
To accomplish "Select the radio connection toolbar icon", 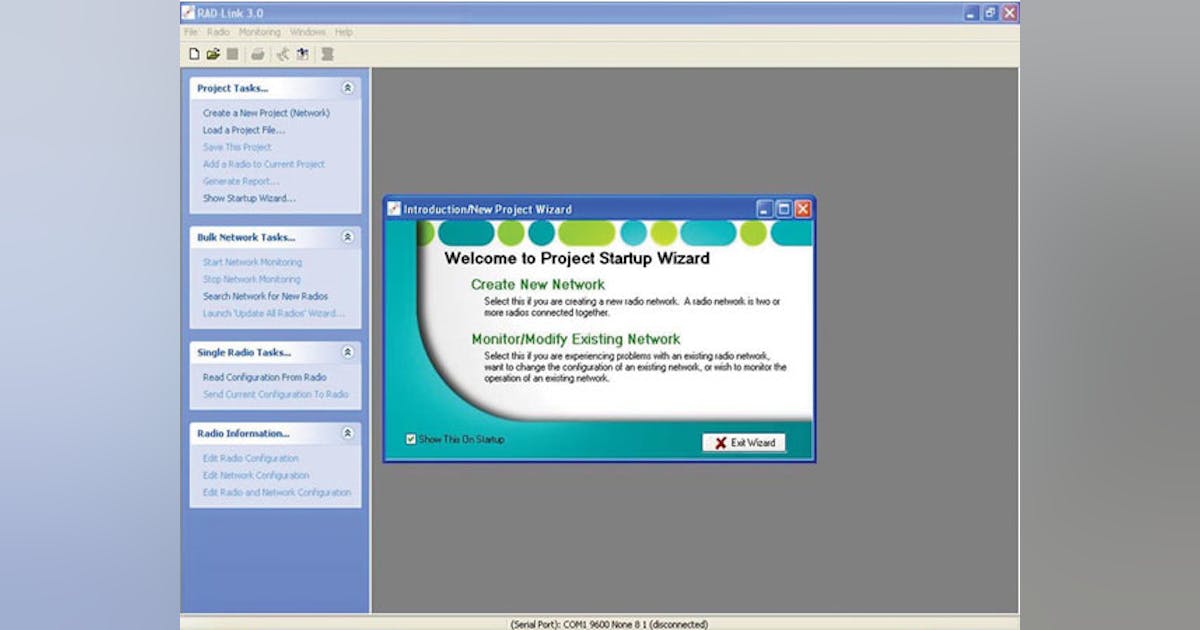I will 281,55.
